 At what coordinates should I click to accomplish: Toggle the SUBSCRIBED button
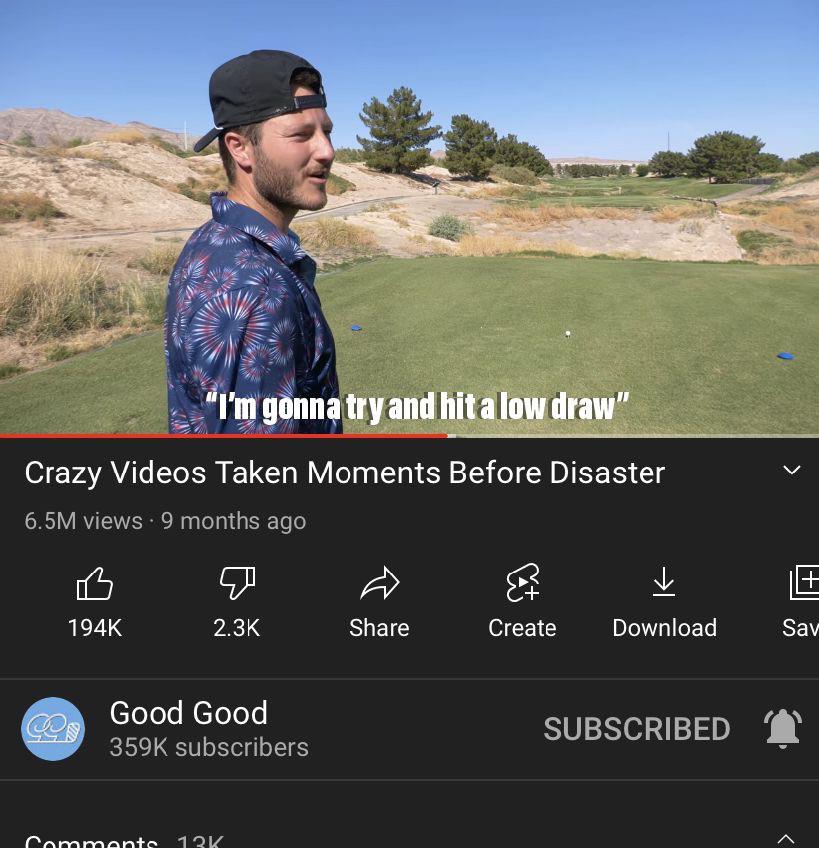click(x=637, y=729)
